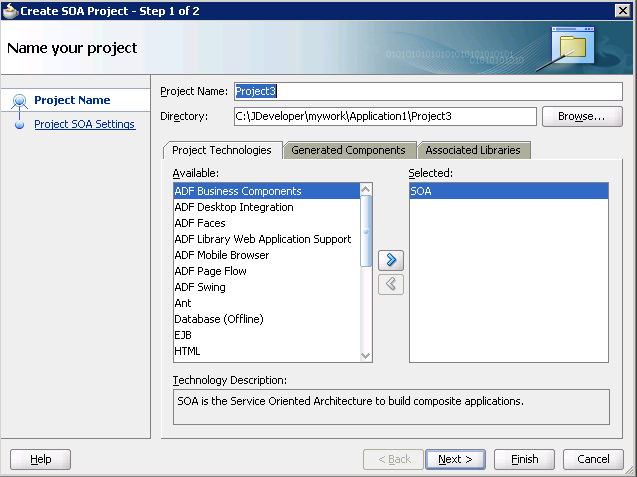Click the add-to-selected right arrow button
Viewport: 637px width, 477px height.
click(390, 260)
